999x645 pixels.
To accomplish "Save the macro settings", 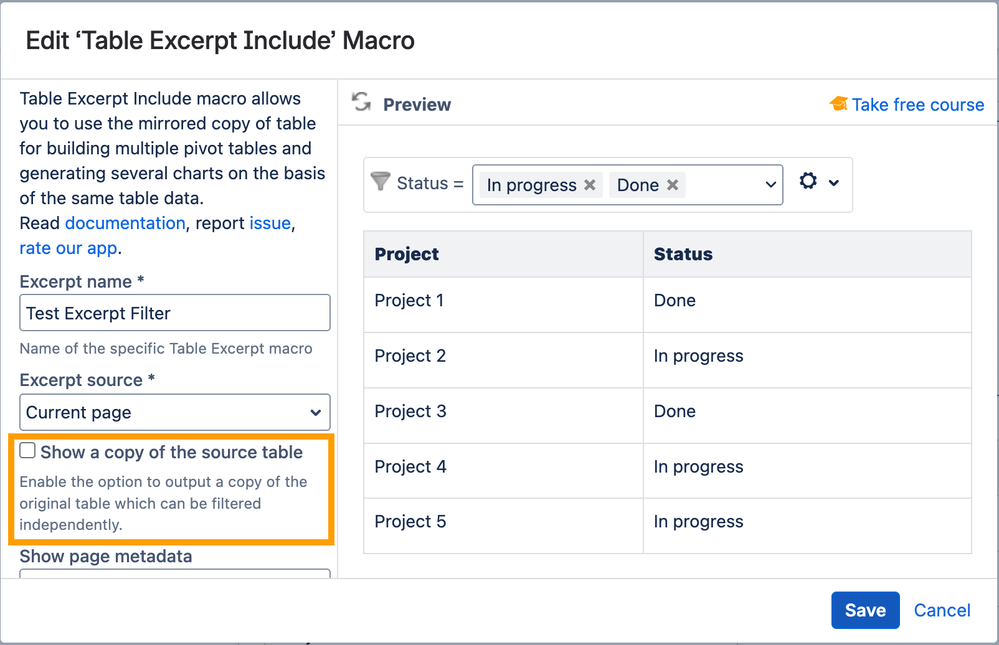I will pos(865,610).
